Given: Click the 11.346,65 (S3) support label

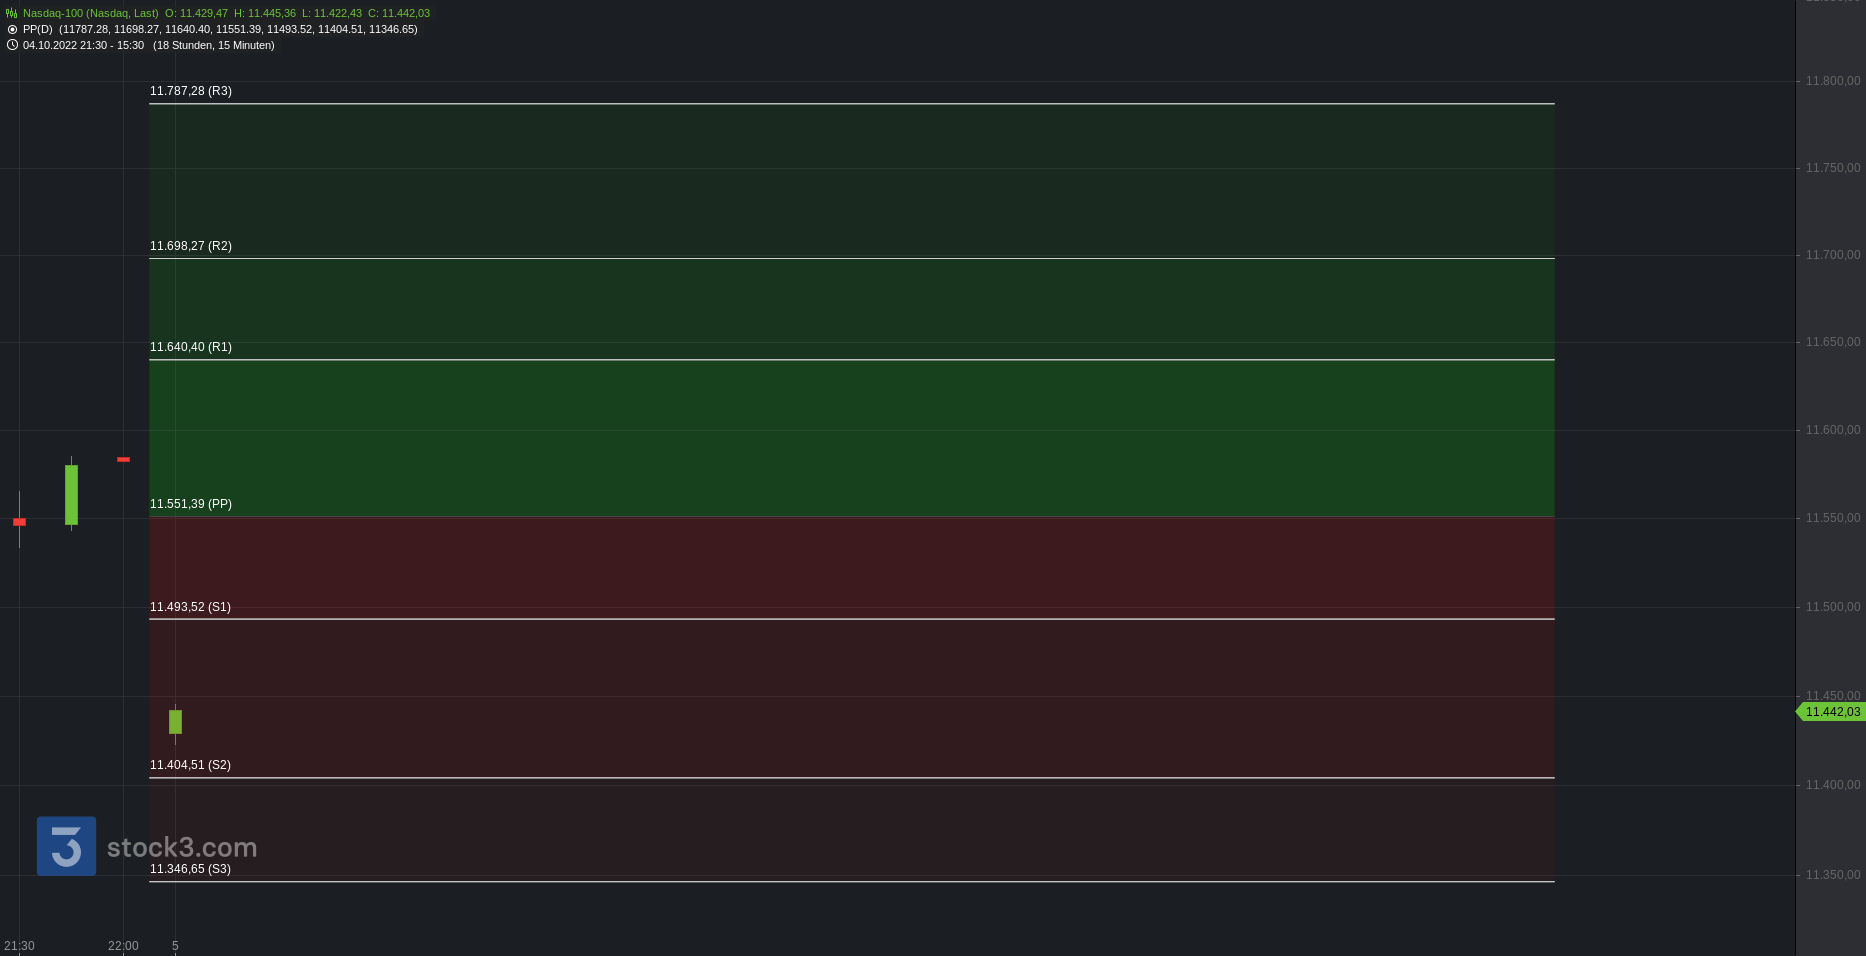Looking at the screenshot, I should click(x=190, y=869).
